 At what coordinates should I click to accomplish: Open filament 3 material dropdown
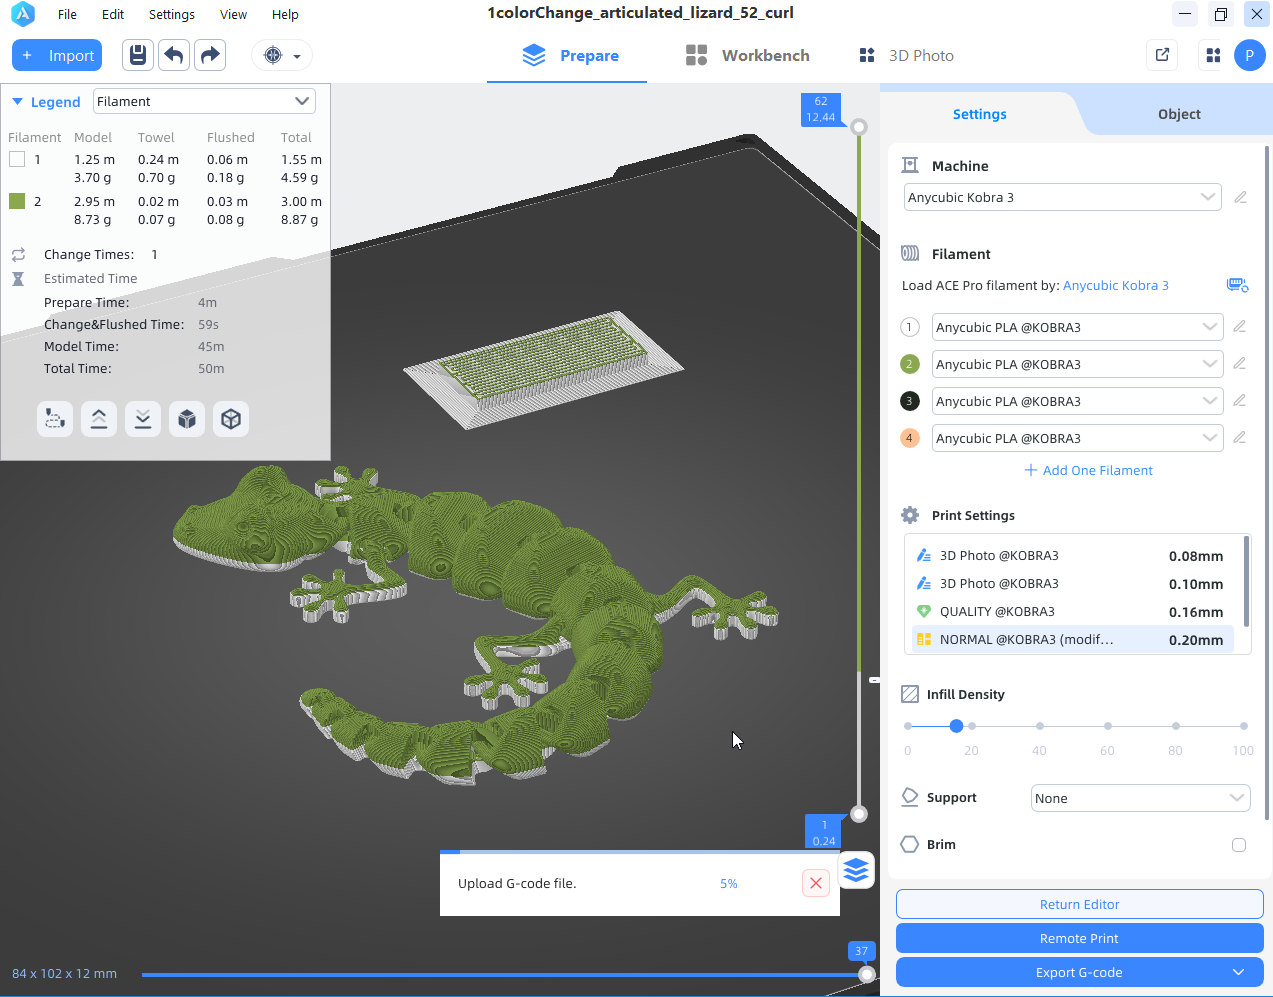[x=1077, y=401]
